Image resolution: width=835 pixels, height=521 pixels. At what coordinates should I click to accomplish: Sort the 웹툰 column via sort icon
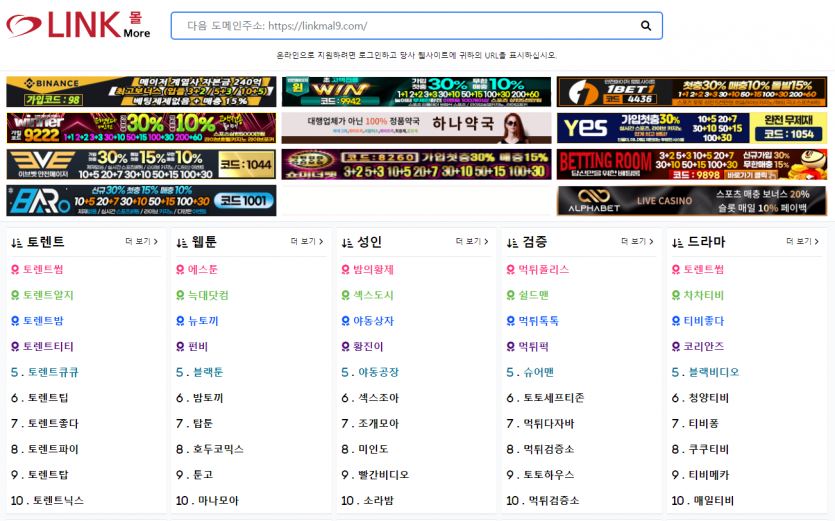tap(182, 243)
